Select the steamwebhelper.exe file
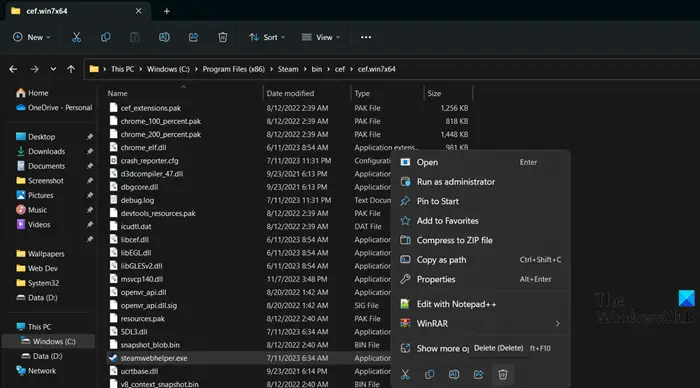 click(154, 358)
